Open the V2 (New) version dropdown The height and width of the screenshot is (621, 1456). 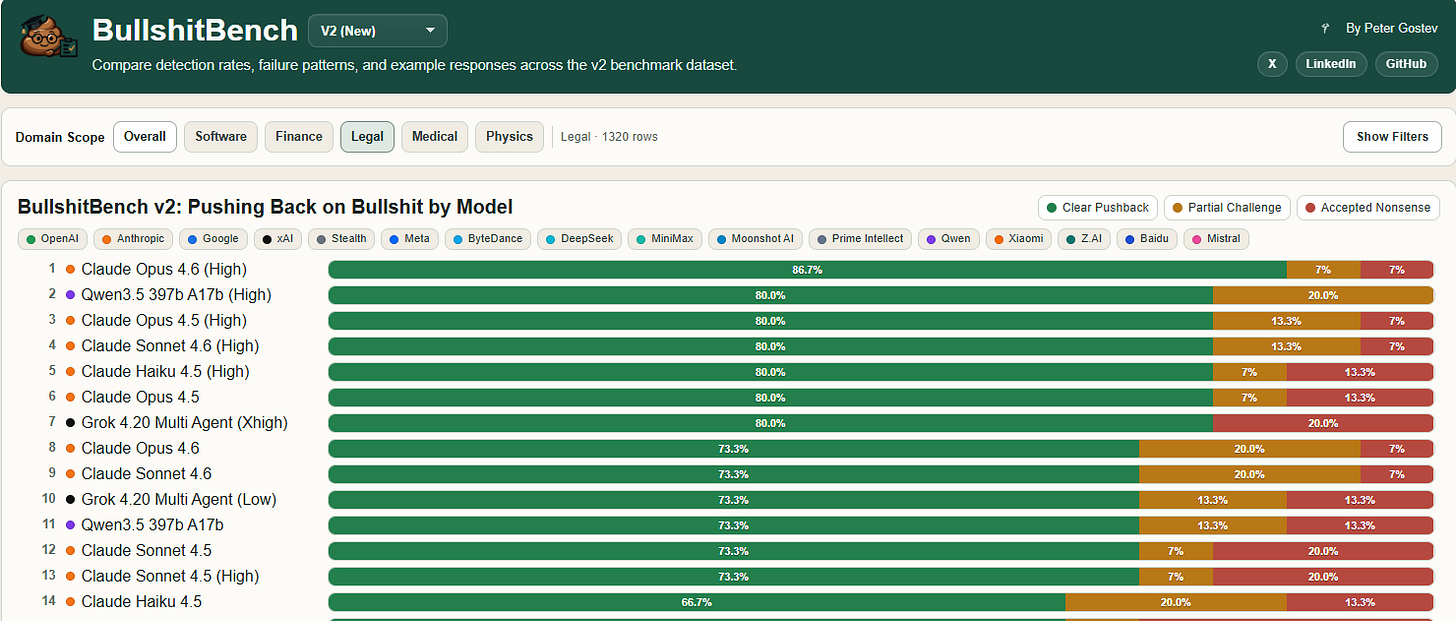378,31
